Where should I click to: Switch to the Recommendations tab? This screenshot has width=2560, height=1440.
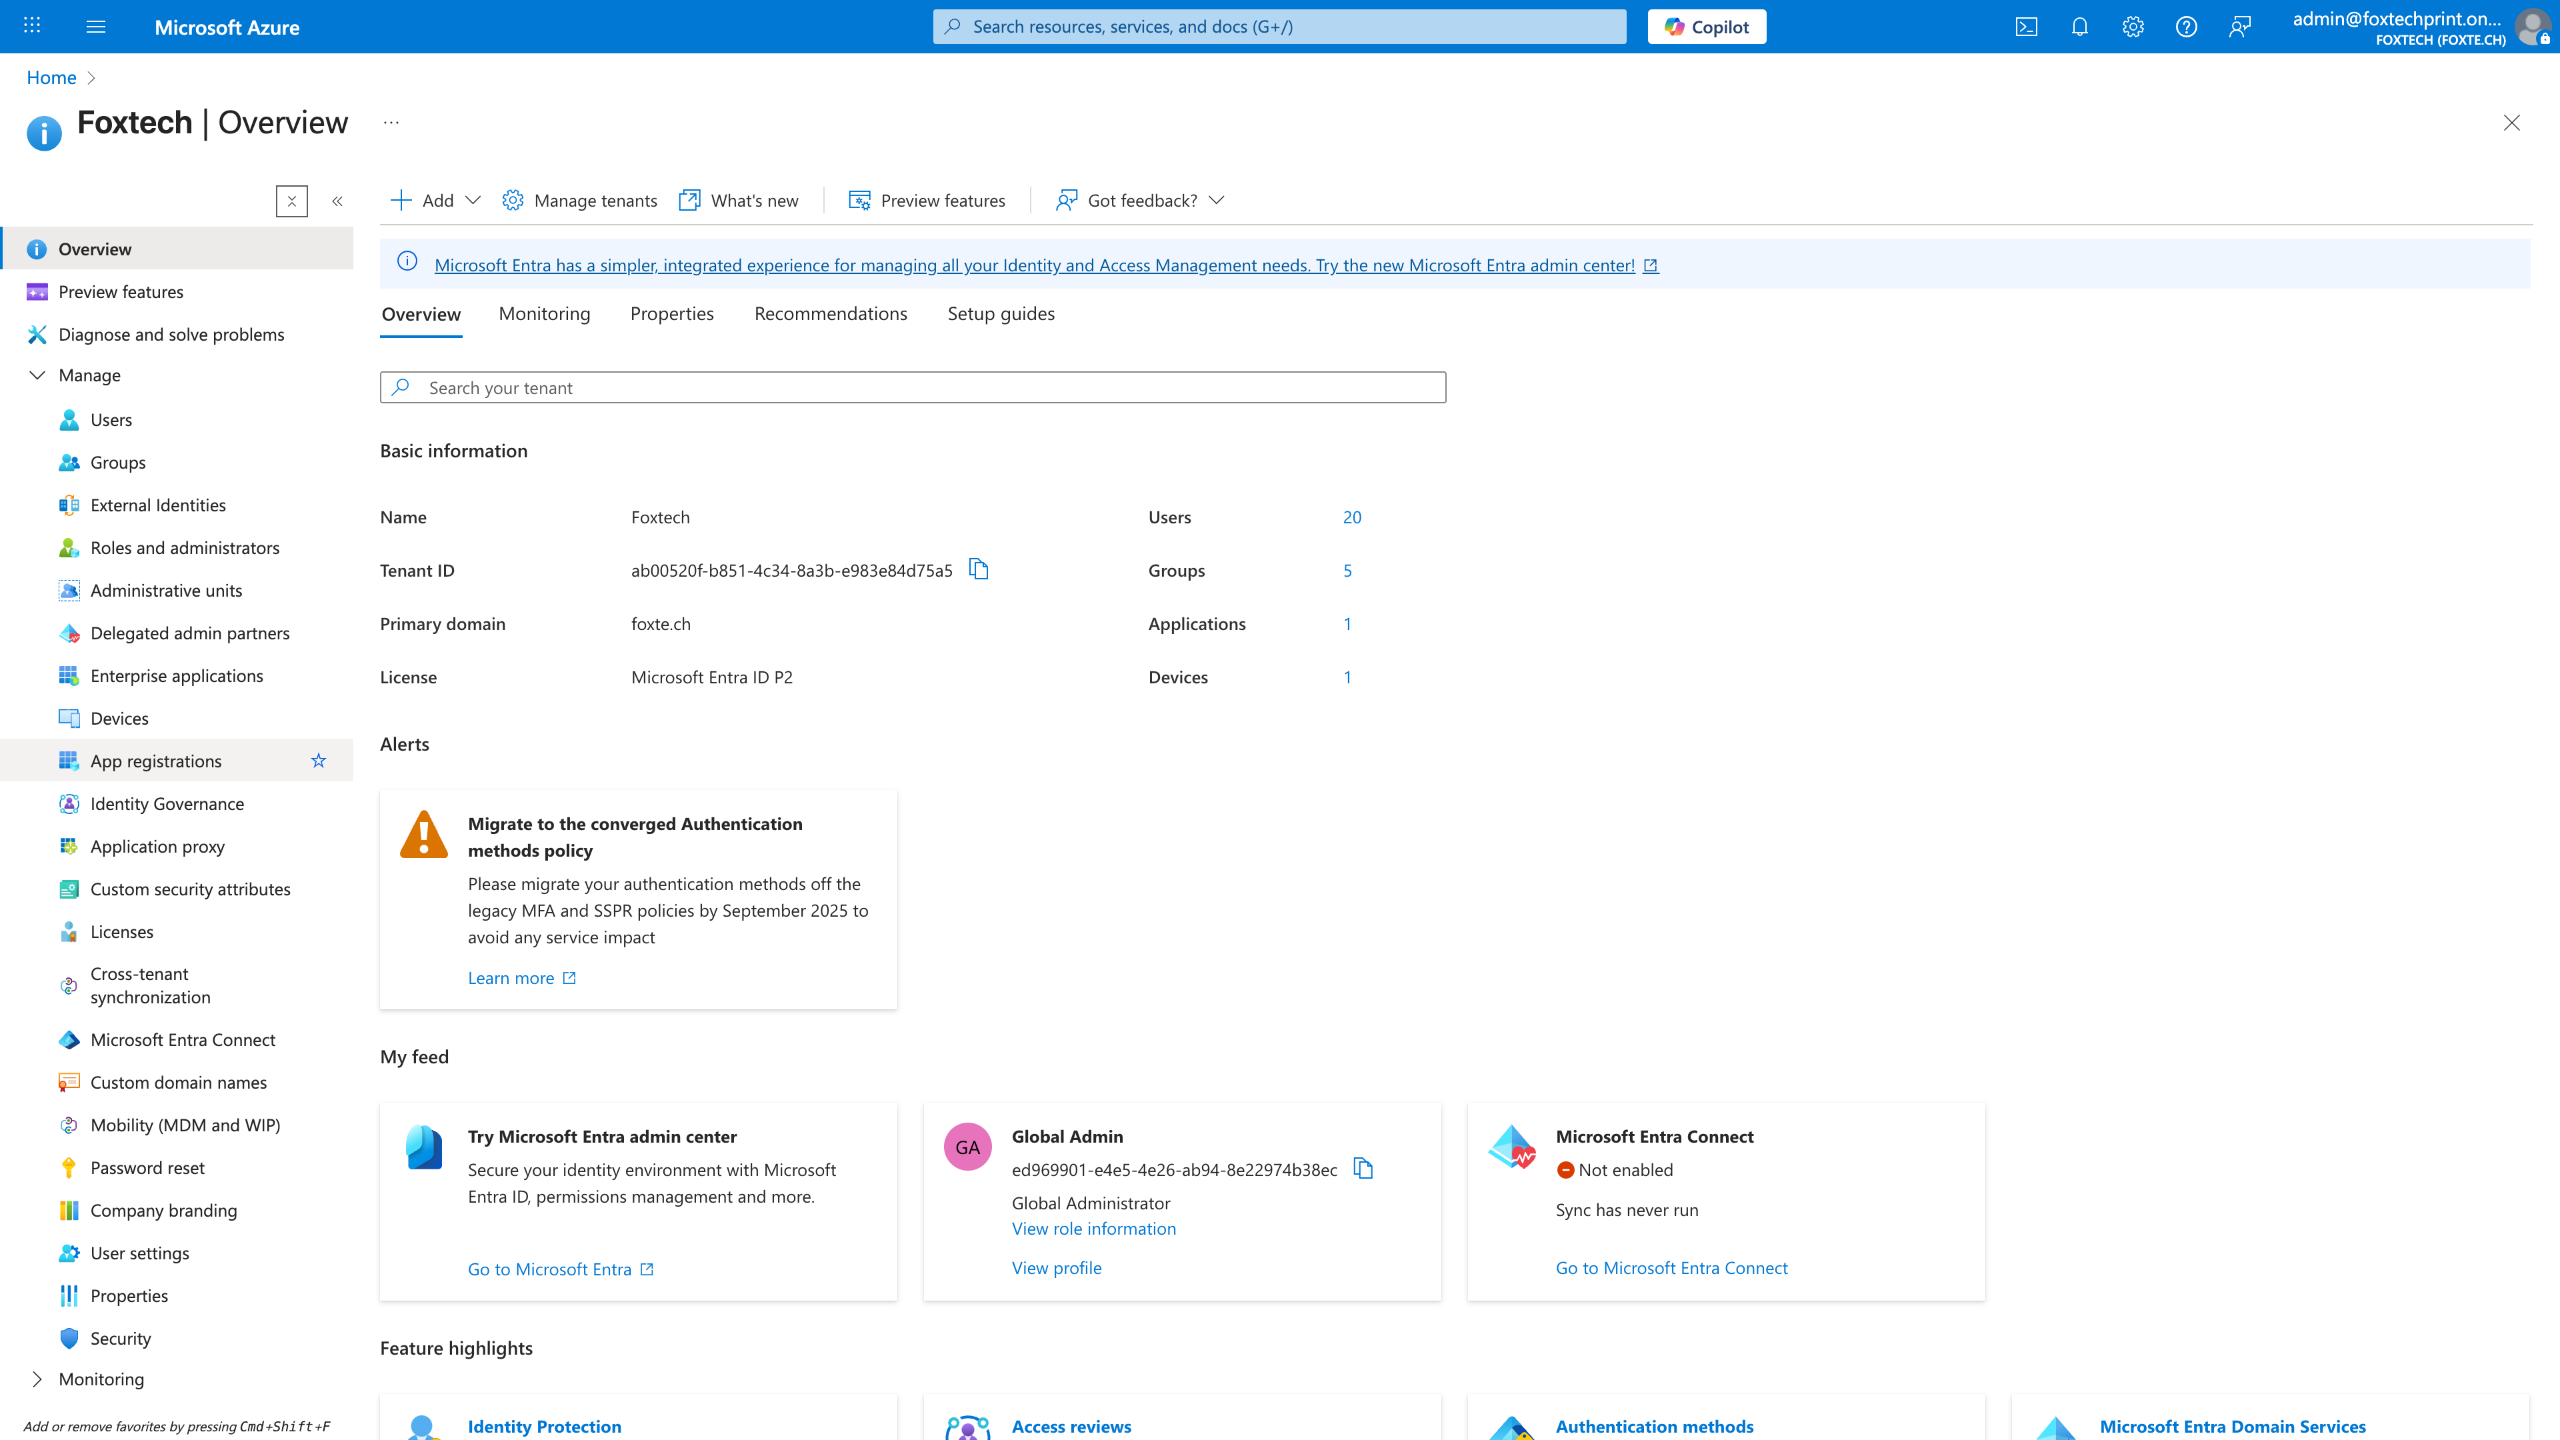(x=830, y=314)
